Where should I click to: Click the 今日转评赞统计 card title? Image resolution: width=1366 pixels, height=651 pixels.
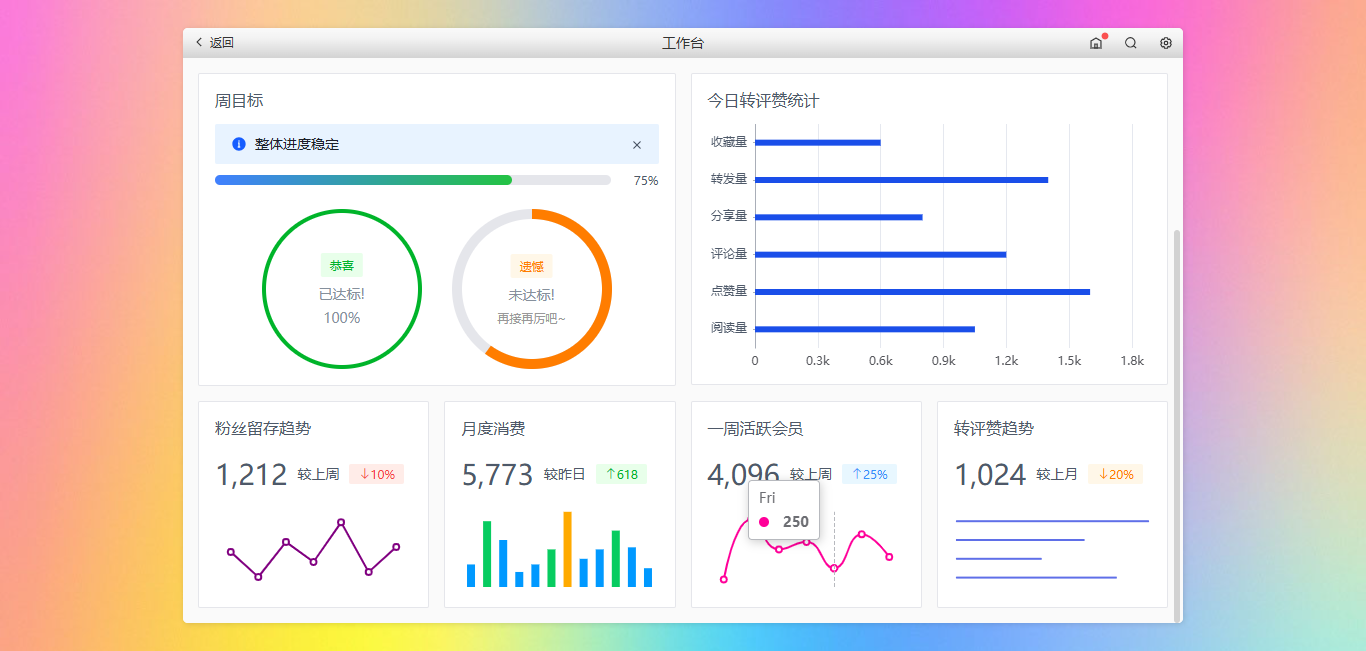pyautogui.click(x=764, y=101)
